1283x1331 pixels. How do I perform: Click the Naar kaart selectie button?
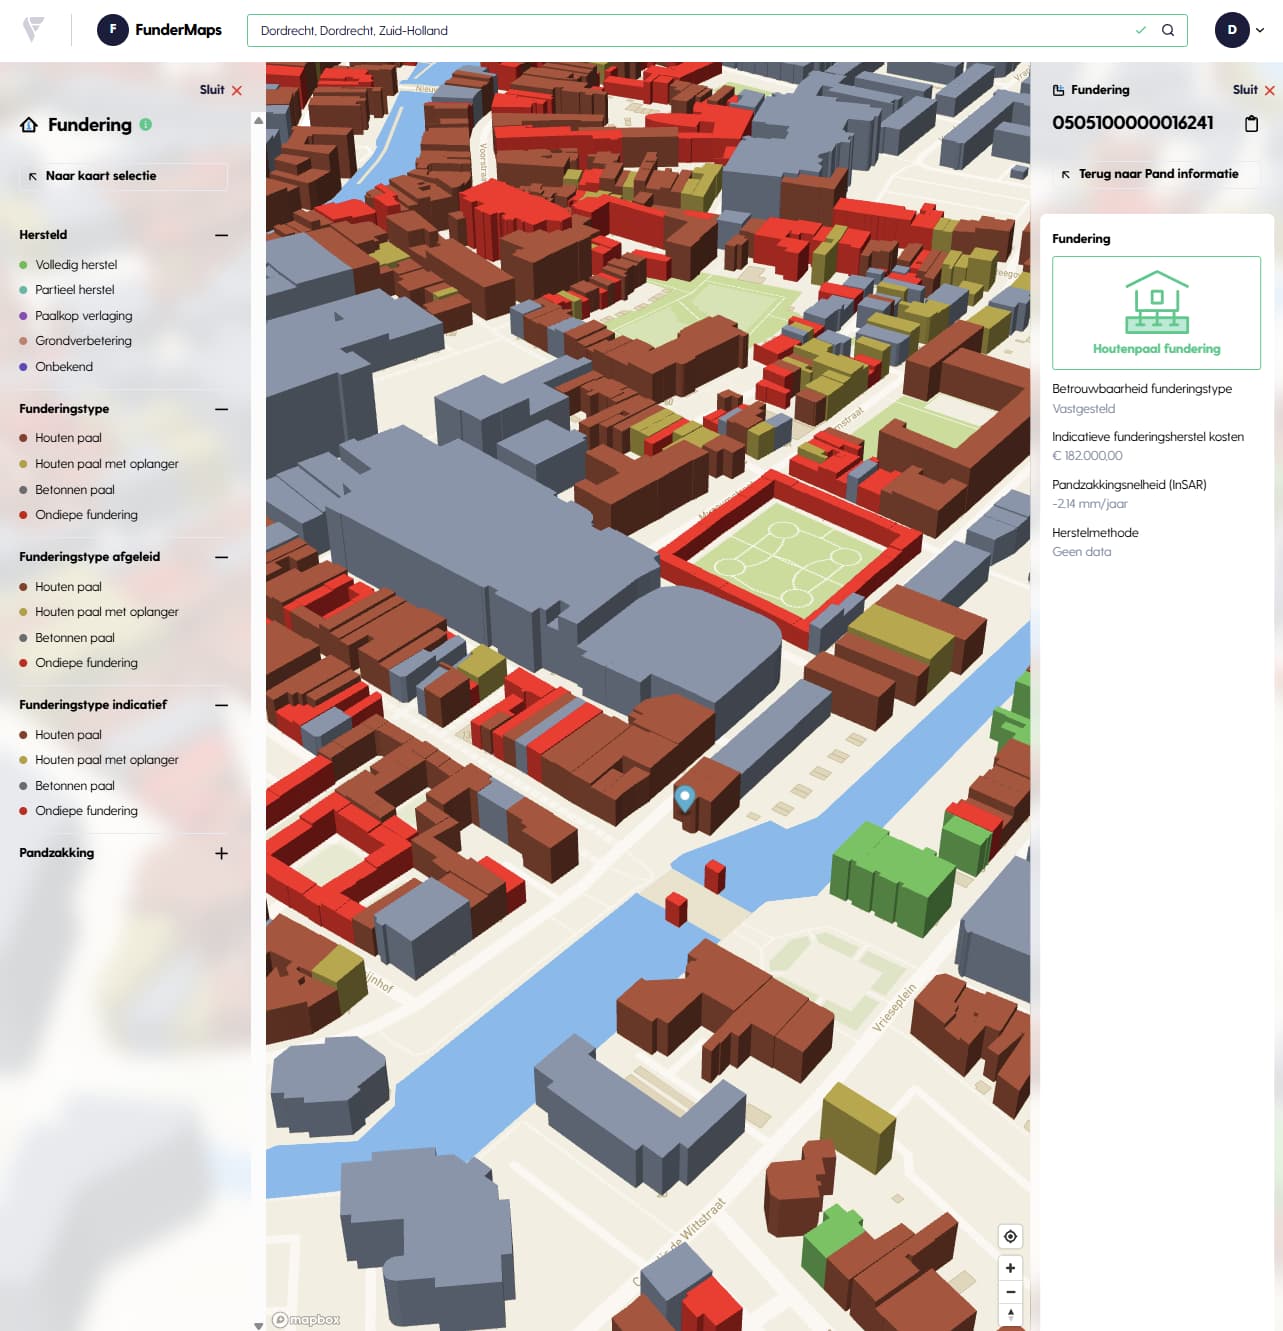pyautogui.click(x=122, y=177)
